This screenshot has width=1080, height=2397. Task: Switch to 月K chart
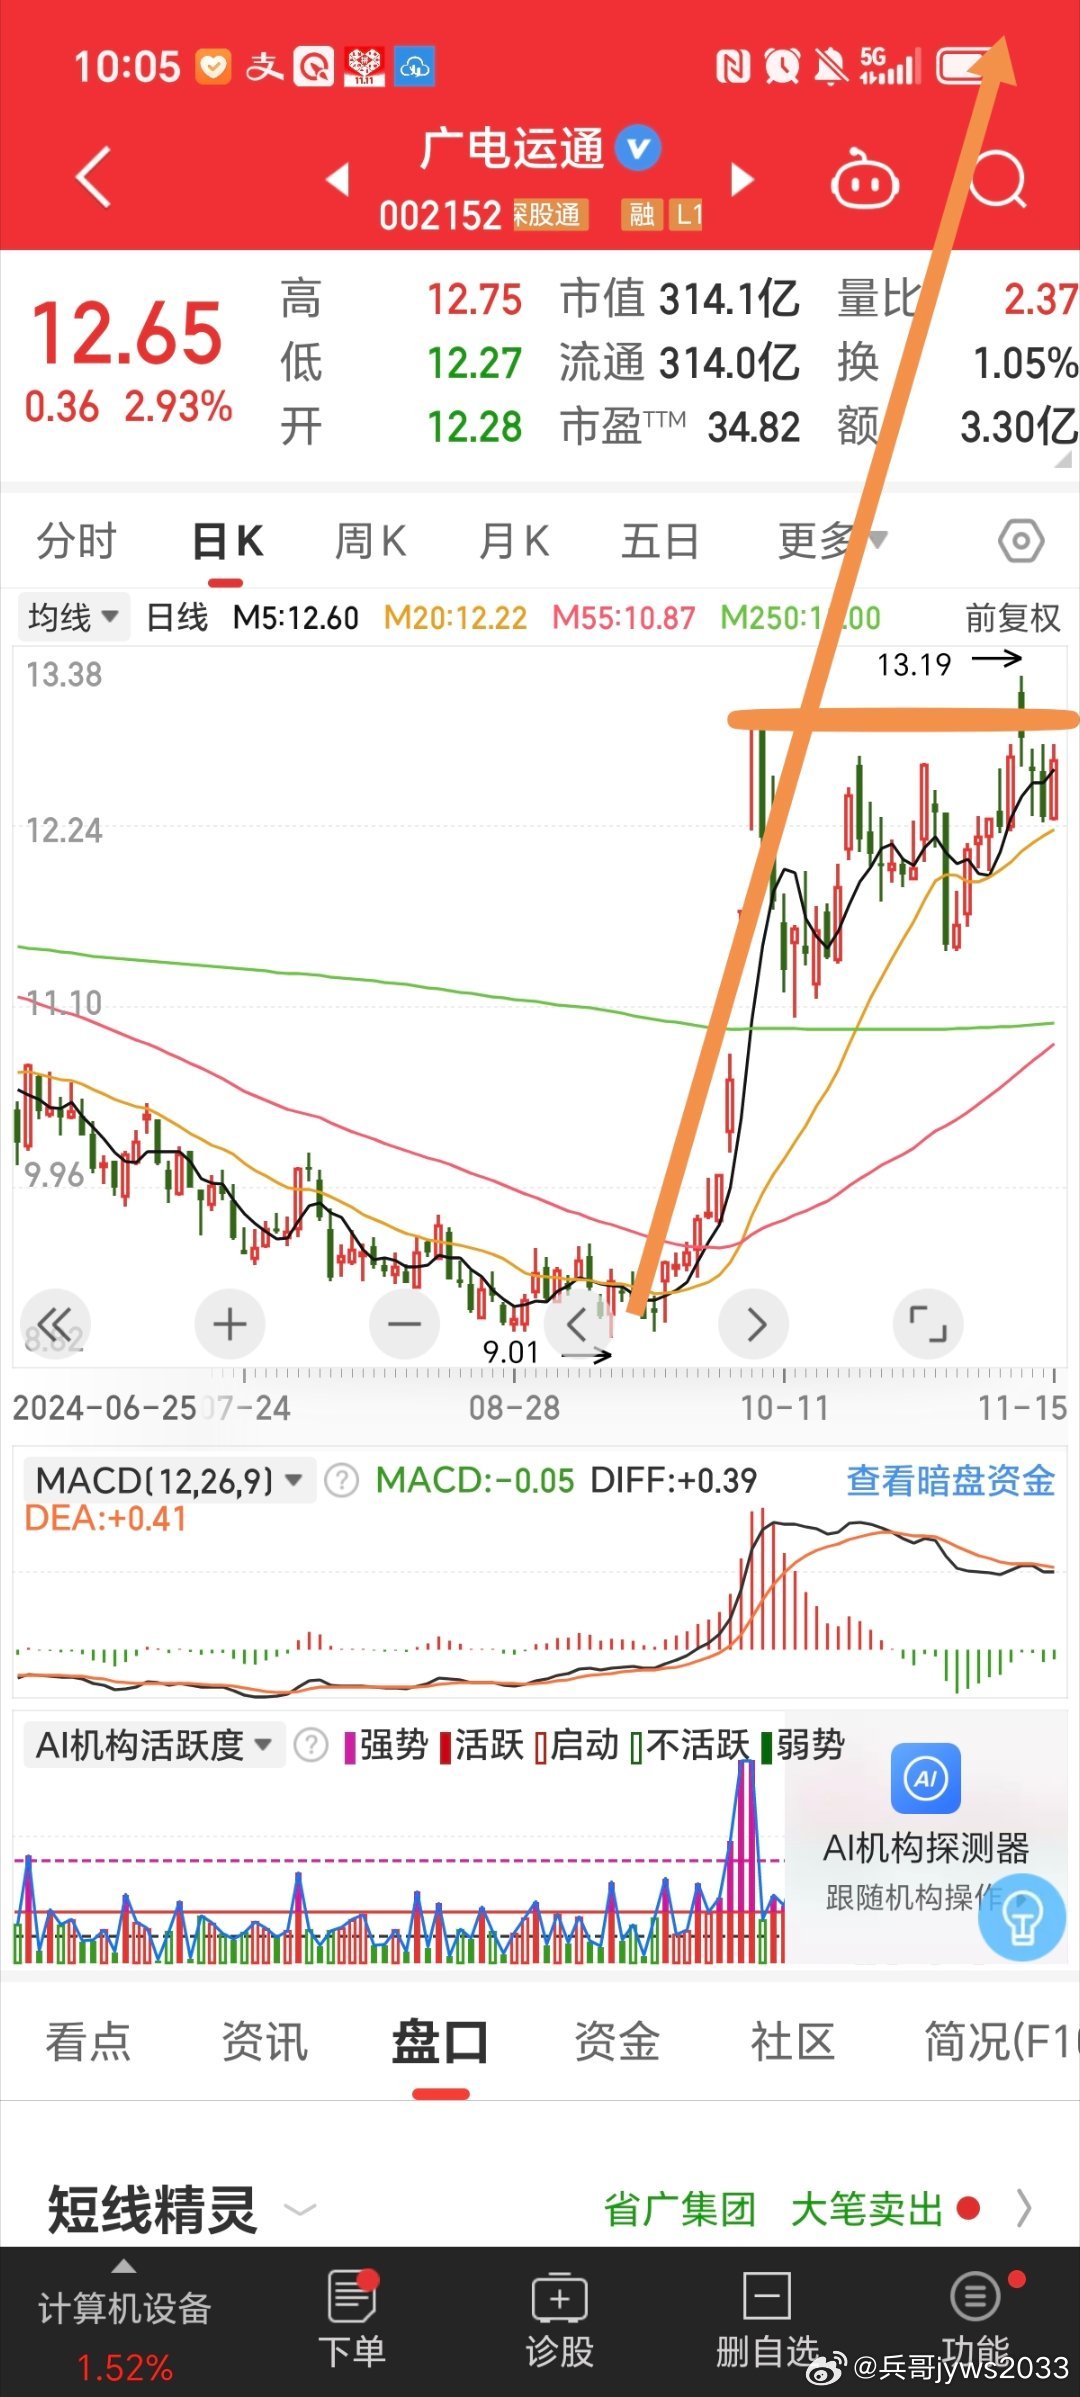[514, 541]
